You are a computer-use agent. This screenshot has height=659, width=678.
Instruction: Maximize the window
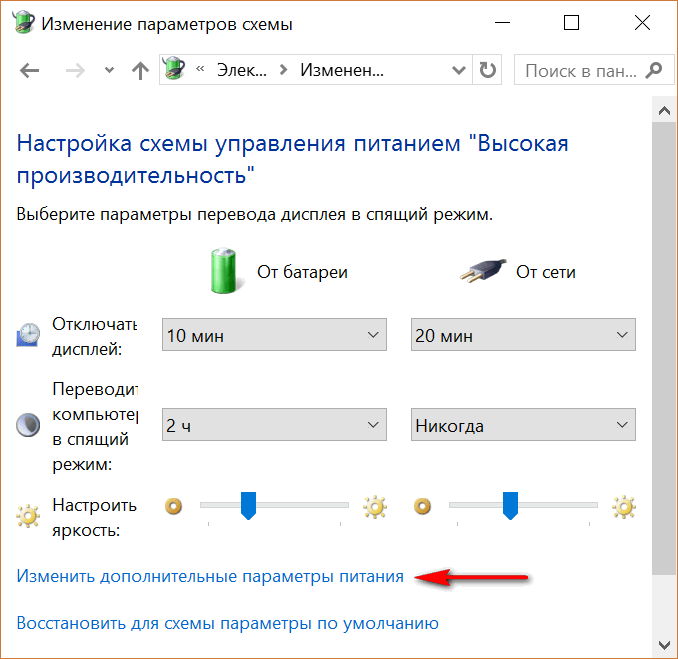coord(571,22)
